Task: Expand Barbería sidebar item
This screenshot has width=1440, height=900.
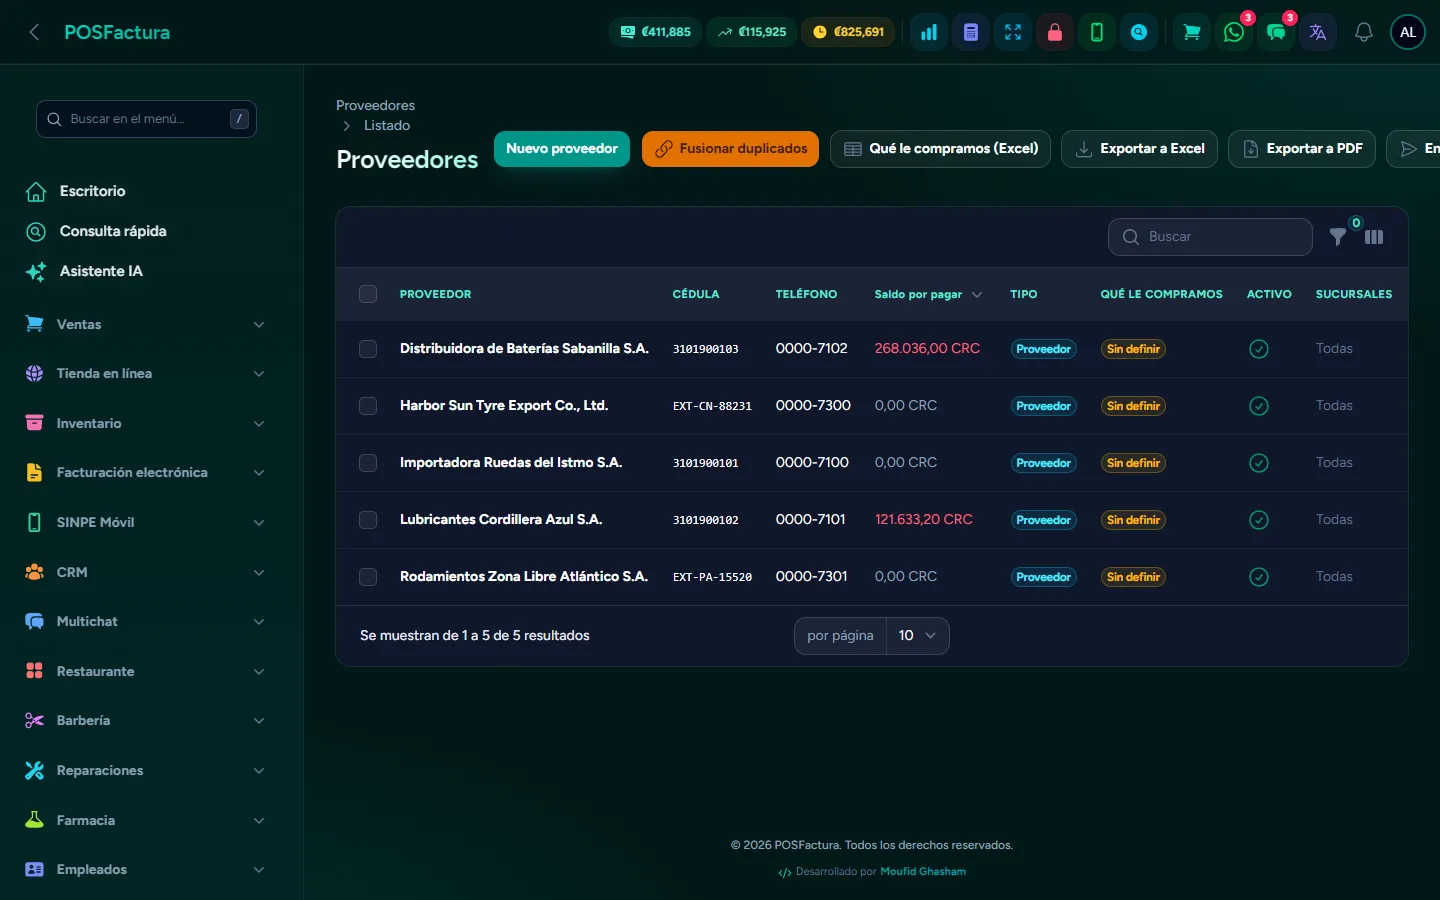Action: click(146, 720)
